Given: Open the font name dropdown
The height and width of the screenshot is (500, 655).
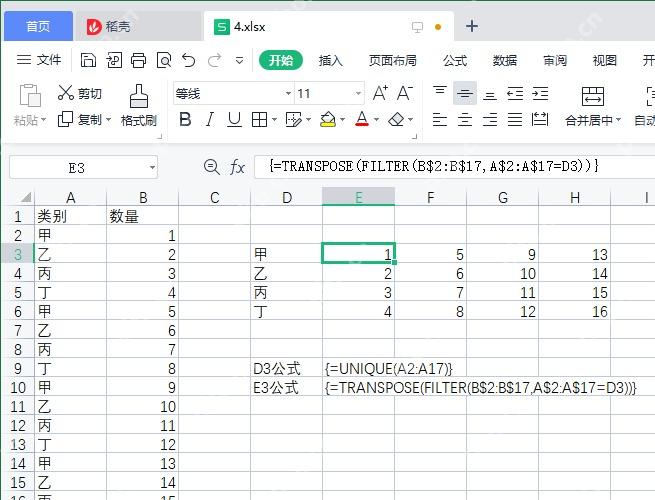Looking at the screenshot, I should pyautogui.click(x=288, y=93).
